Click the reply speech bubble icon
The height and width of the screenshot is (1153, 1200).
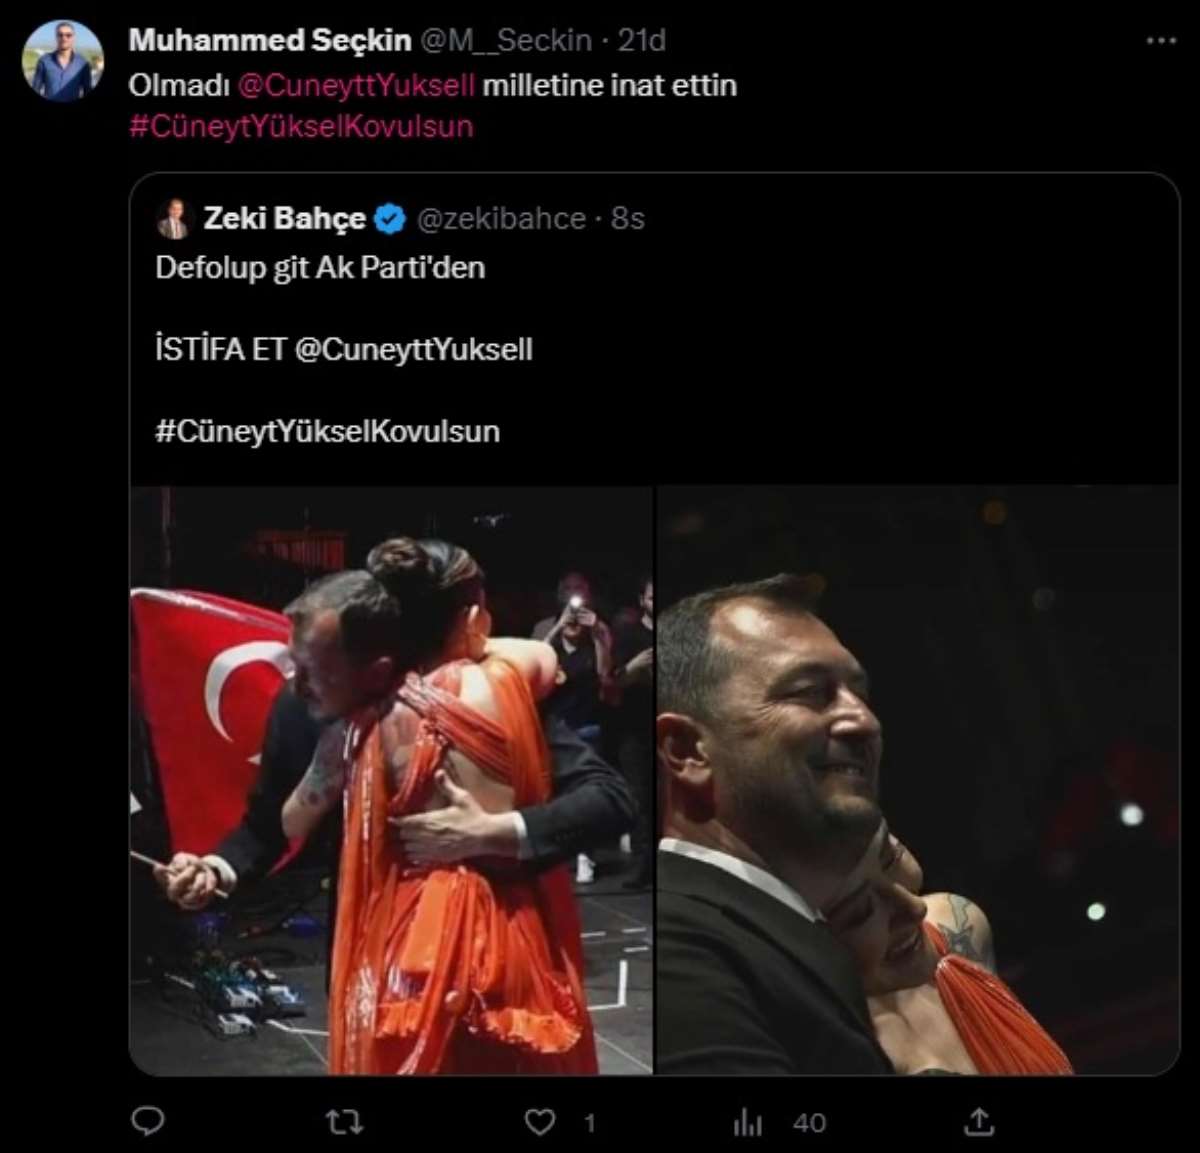148,1122
